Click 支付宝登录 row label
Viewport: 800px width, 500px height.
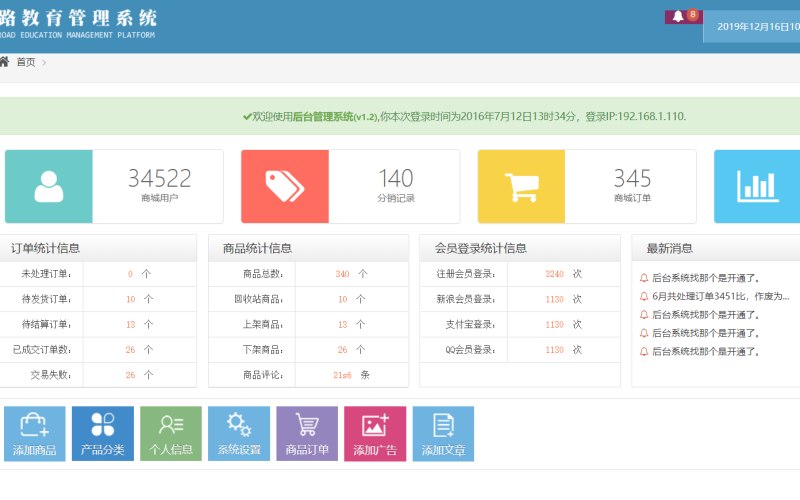[x=470, y=324]
